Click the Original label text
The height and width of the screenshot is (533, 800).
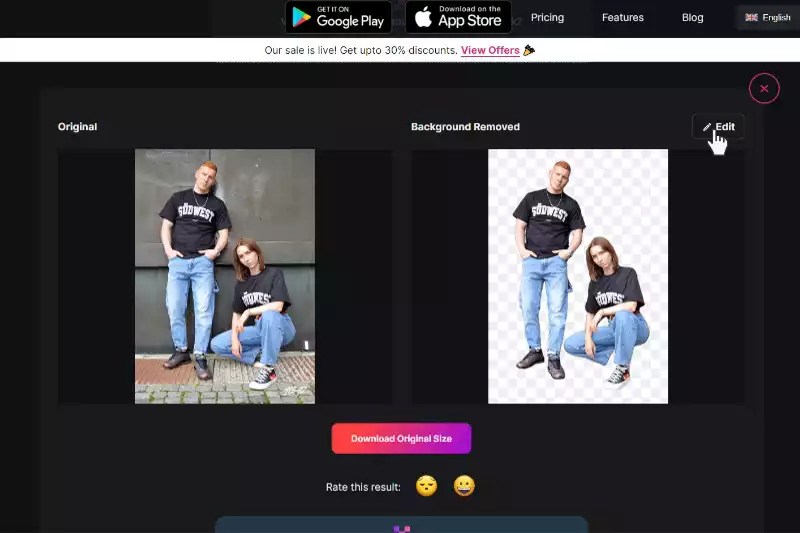77,126
